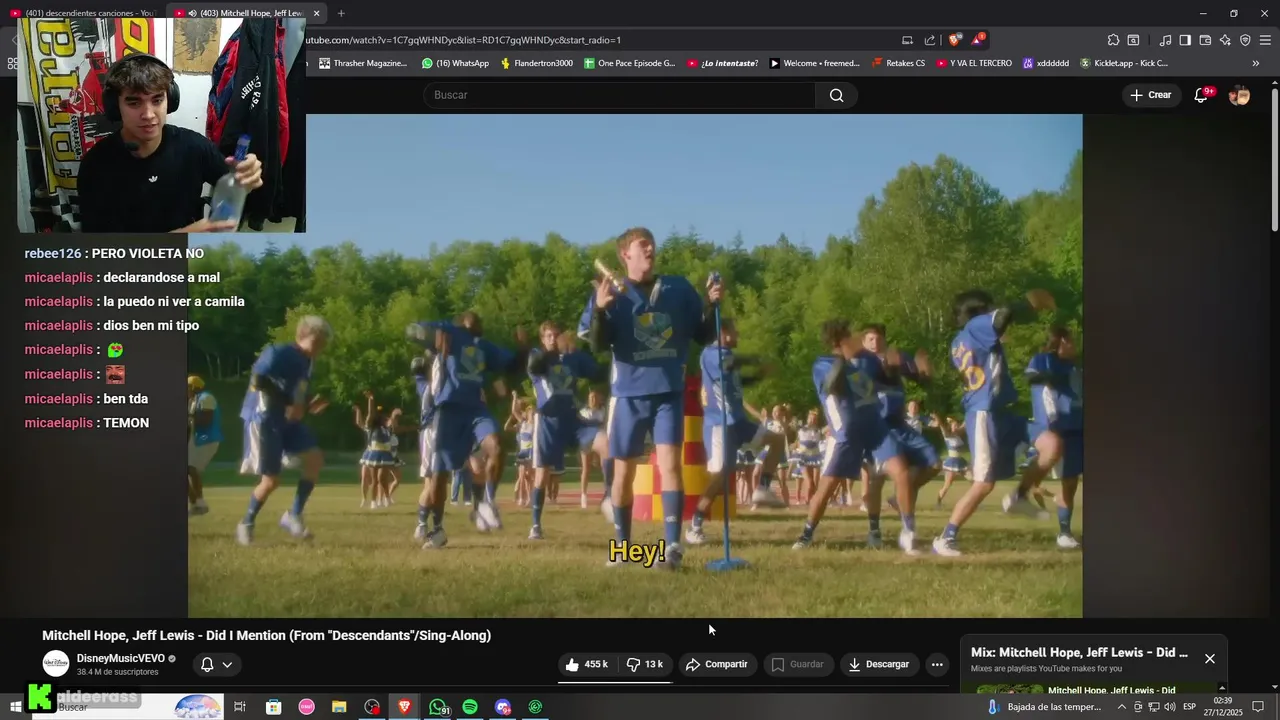Open the (16) WhatsApp bookmark

[x=455, y=63]
